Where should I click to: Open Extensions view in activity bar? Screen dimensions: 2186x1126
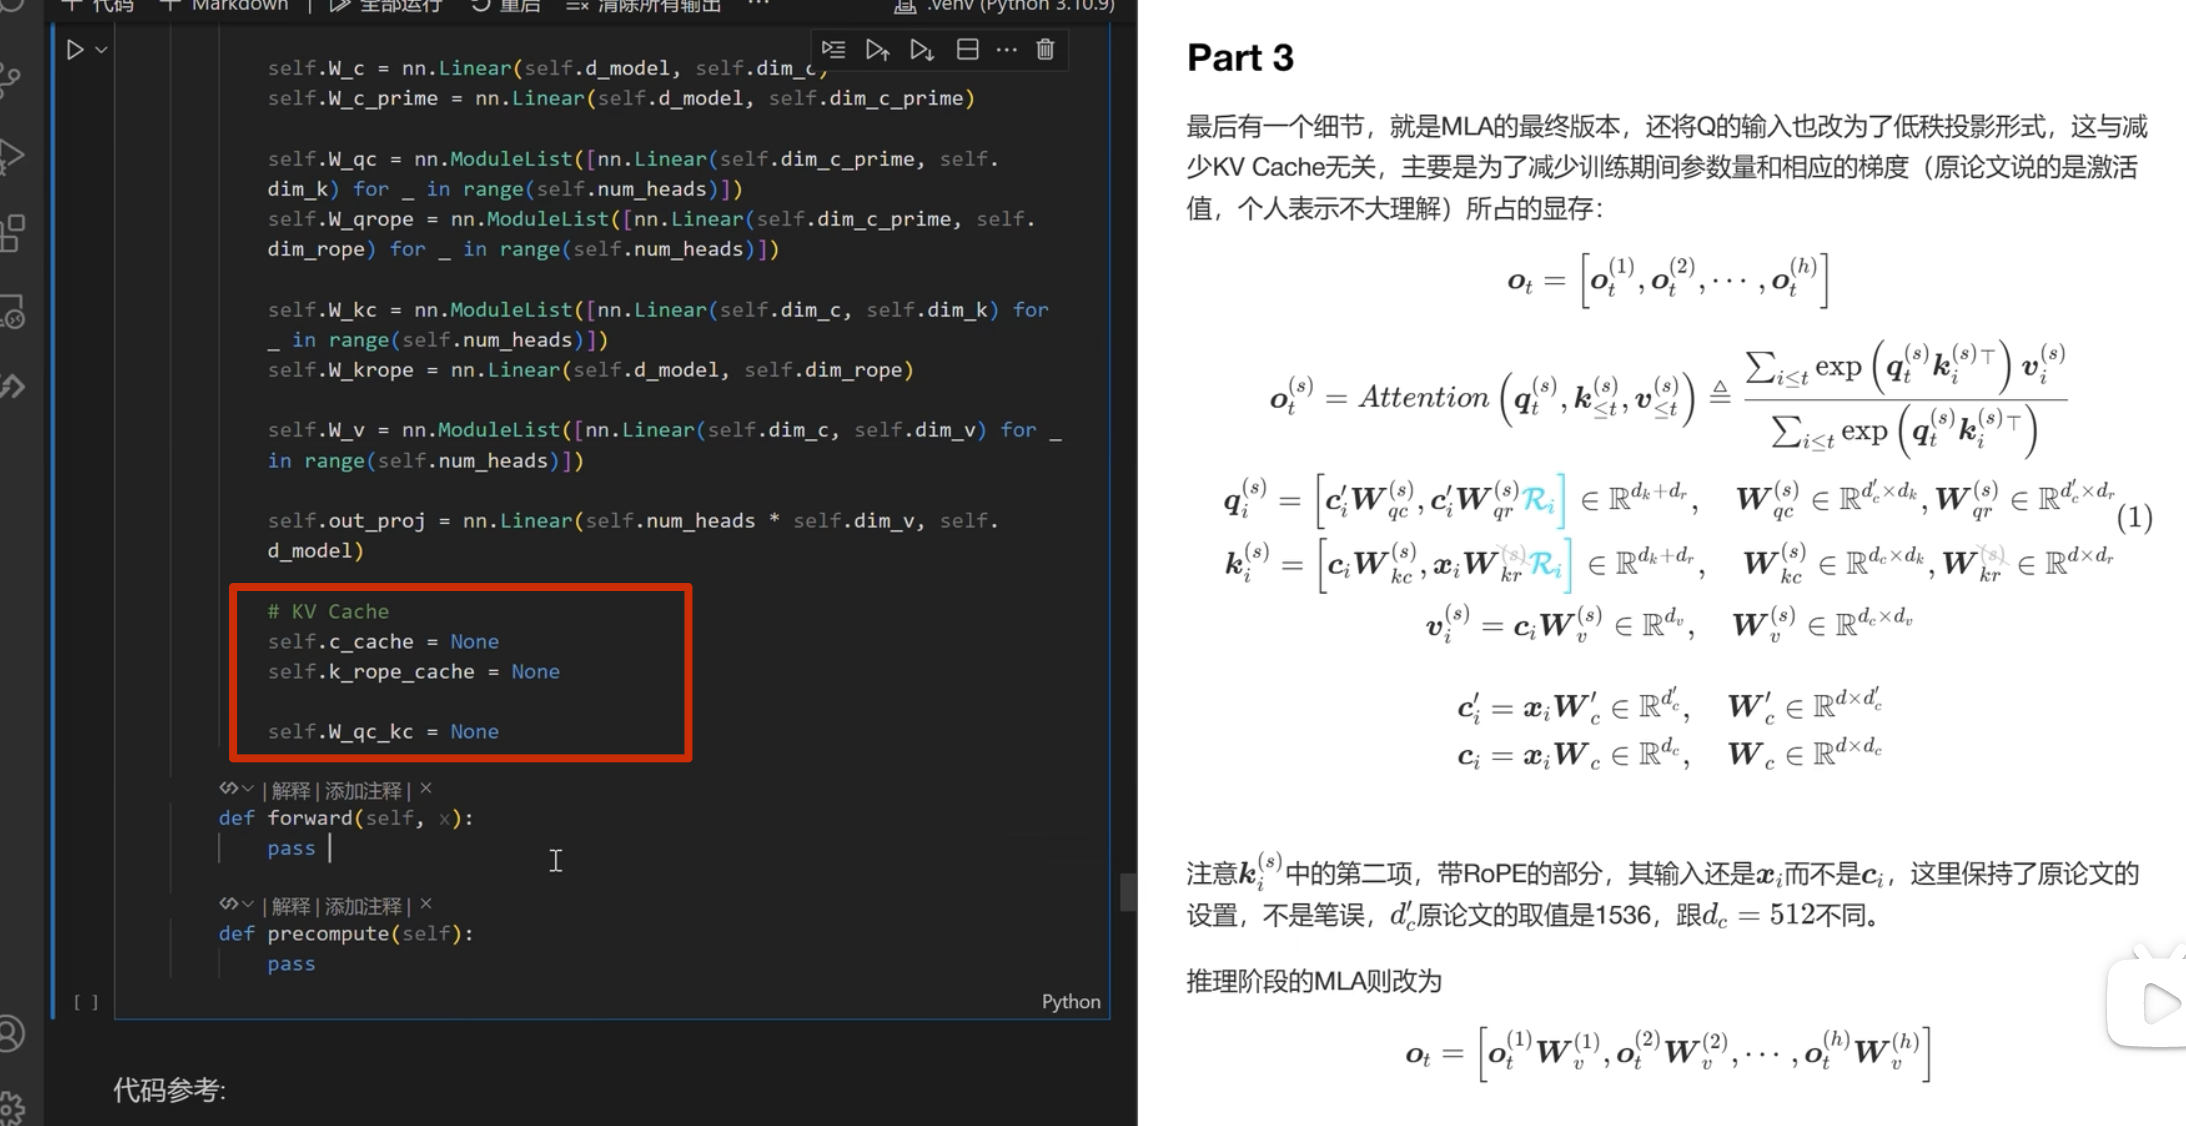[x=12, y=234]
